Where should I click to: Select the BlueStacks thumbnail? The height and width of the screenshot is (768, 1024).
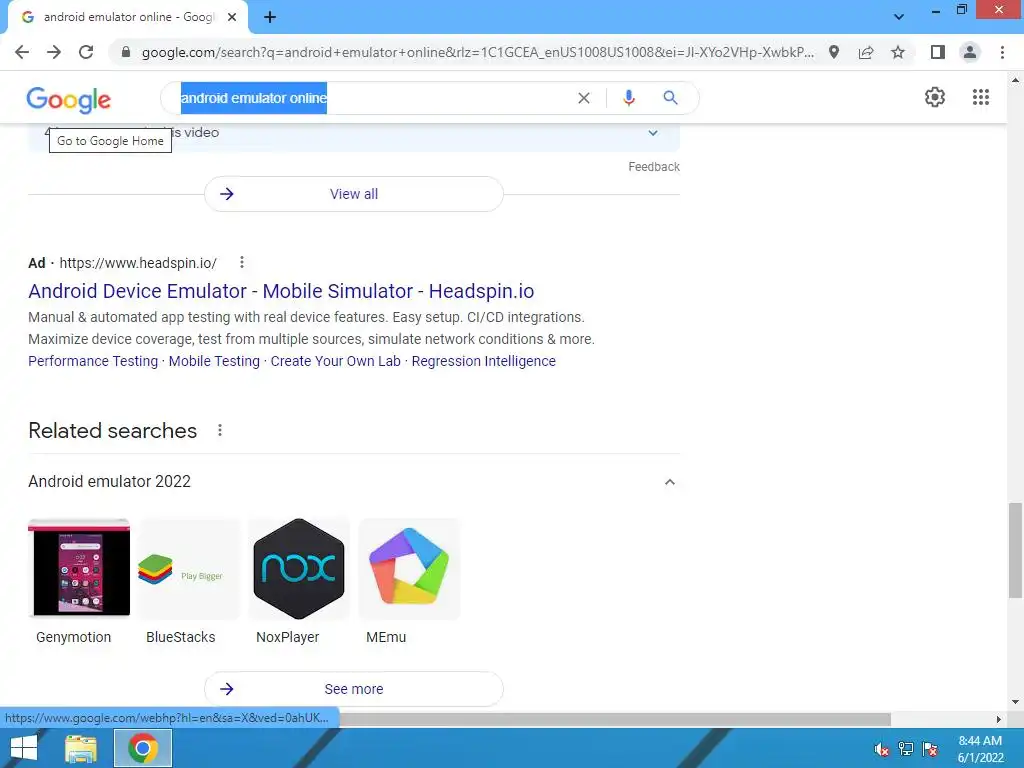tap(189, 568)
